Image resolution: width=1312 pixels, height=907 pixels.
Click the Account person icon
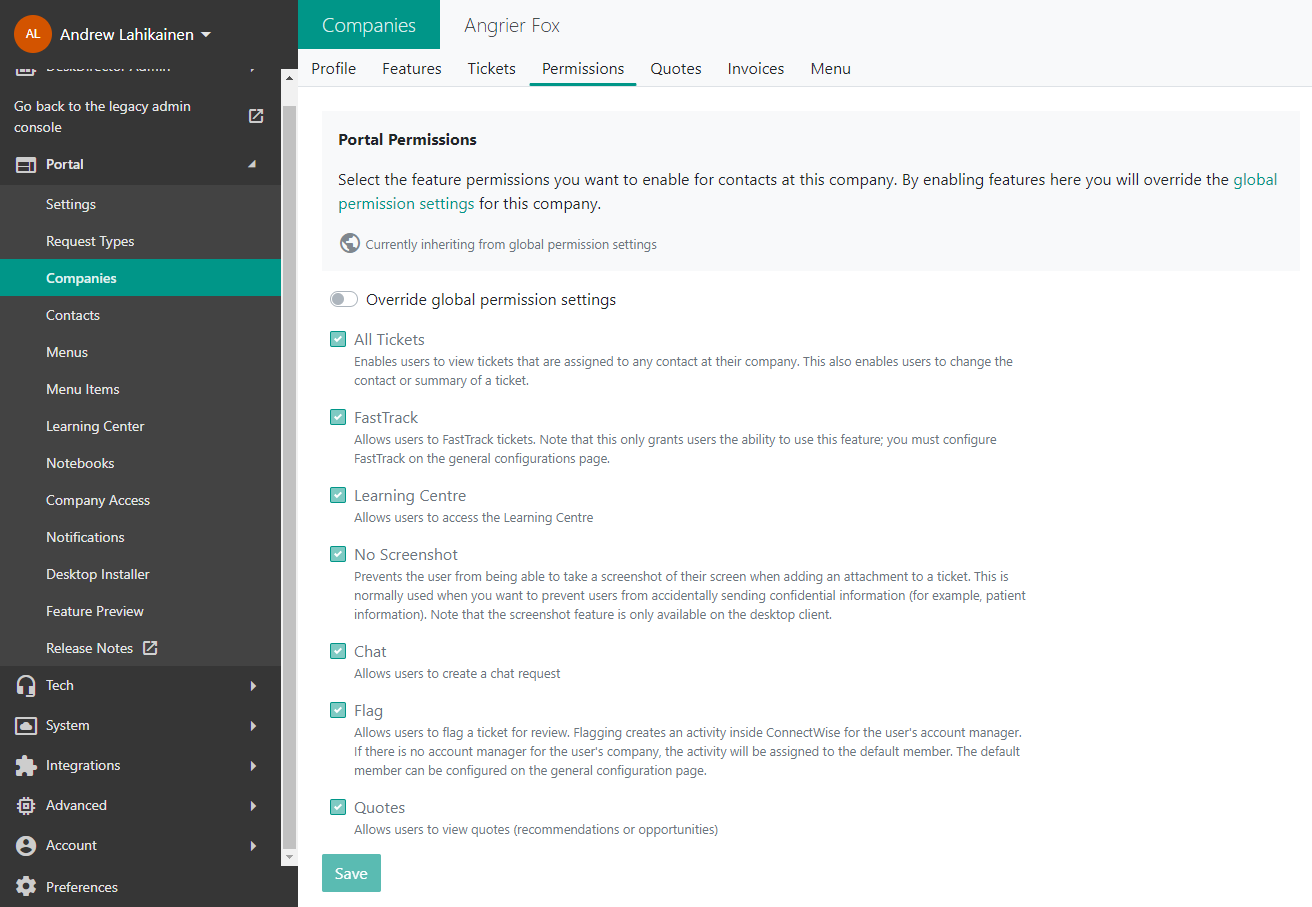tap(26, 846)
